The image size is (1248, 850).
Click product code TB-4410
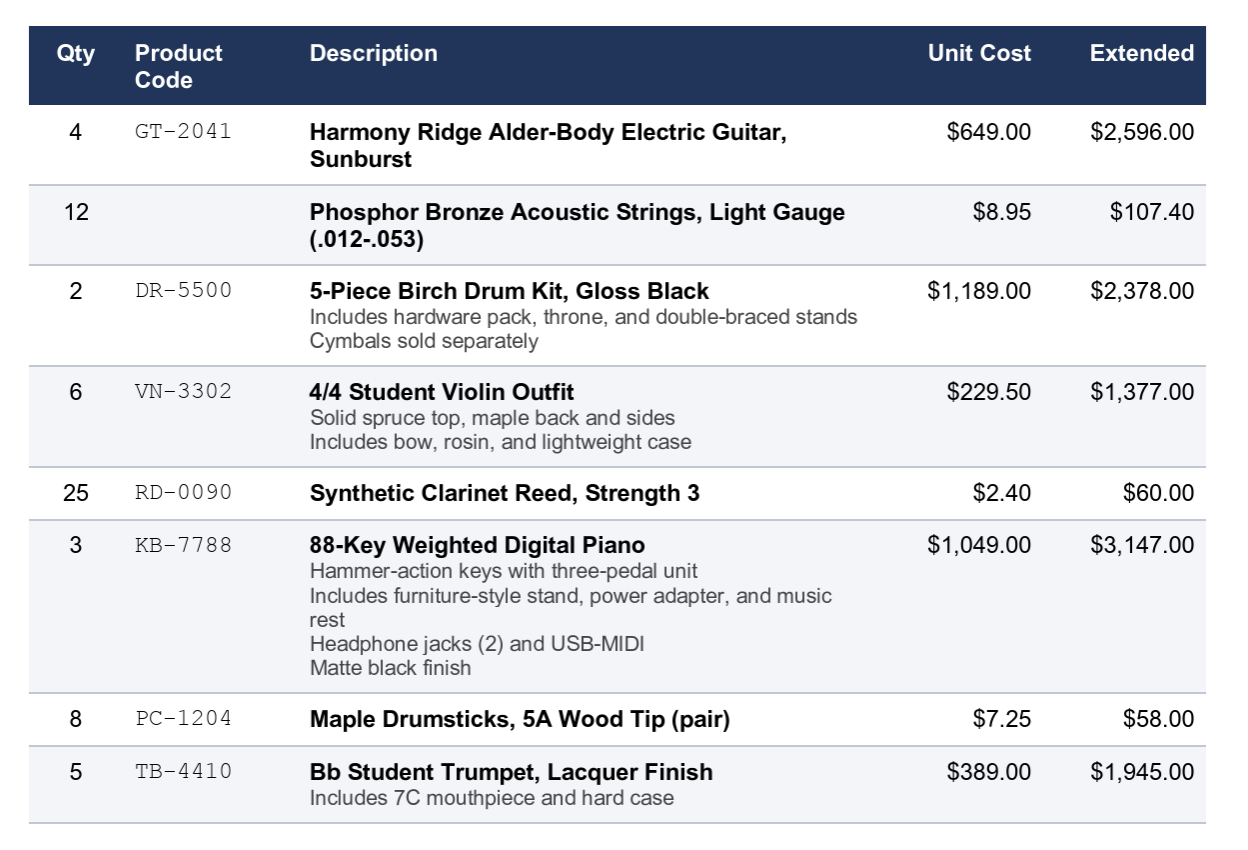[183, 771]
